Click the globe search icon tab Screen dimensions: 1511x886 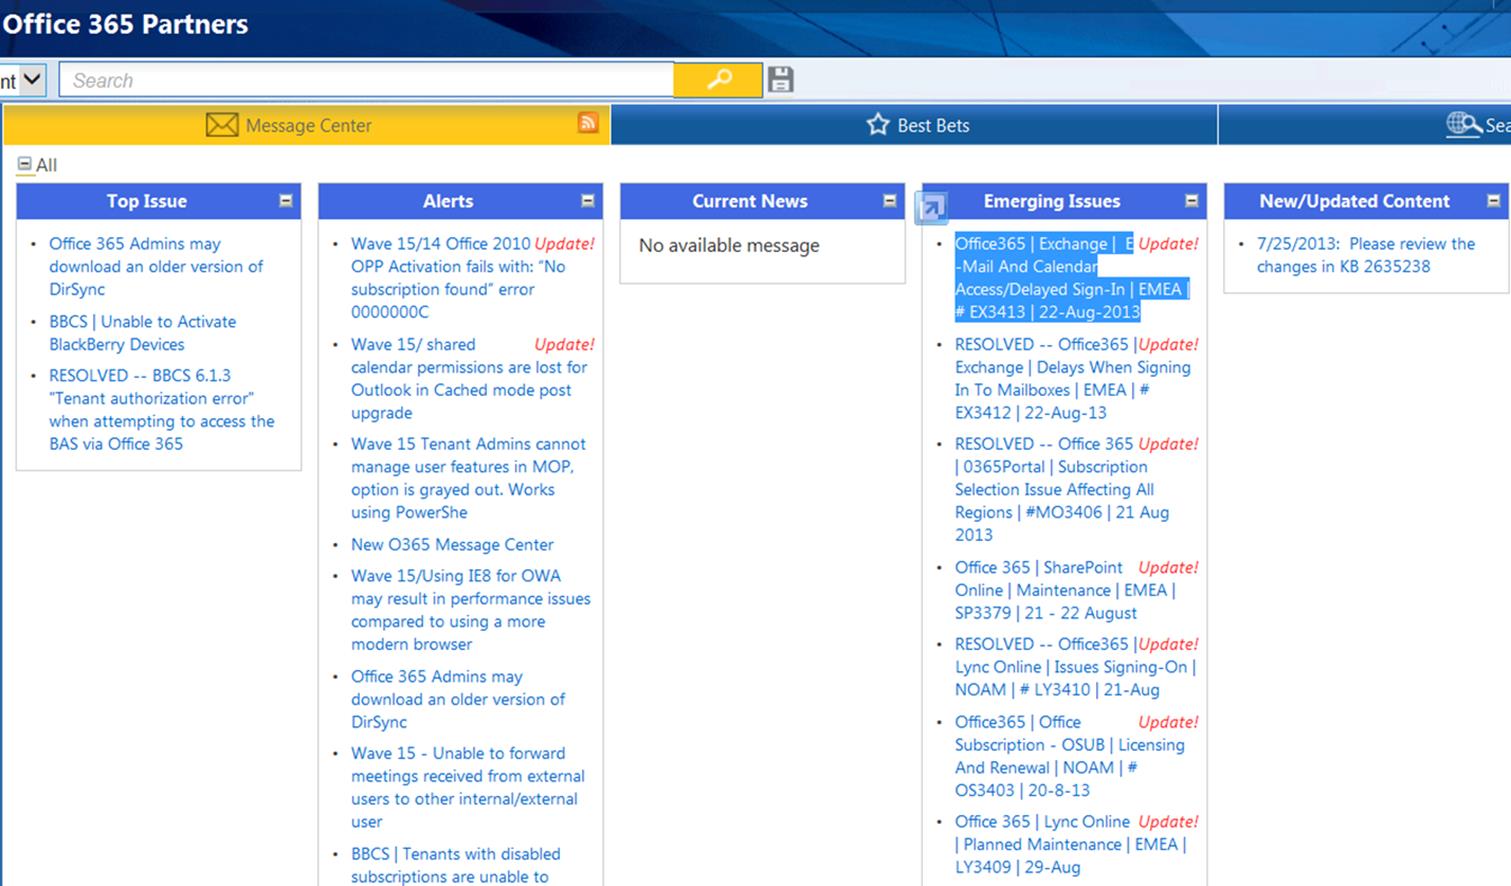tap(1464, 125)
